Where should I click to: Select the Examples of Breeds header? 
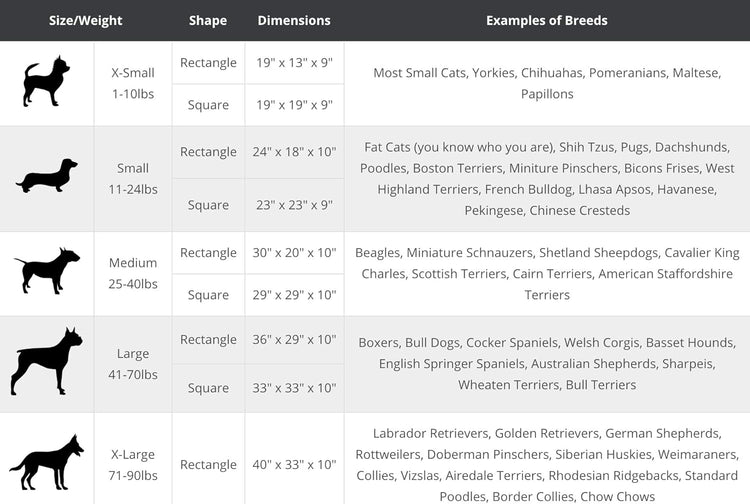(547, 21)
